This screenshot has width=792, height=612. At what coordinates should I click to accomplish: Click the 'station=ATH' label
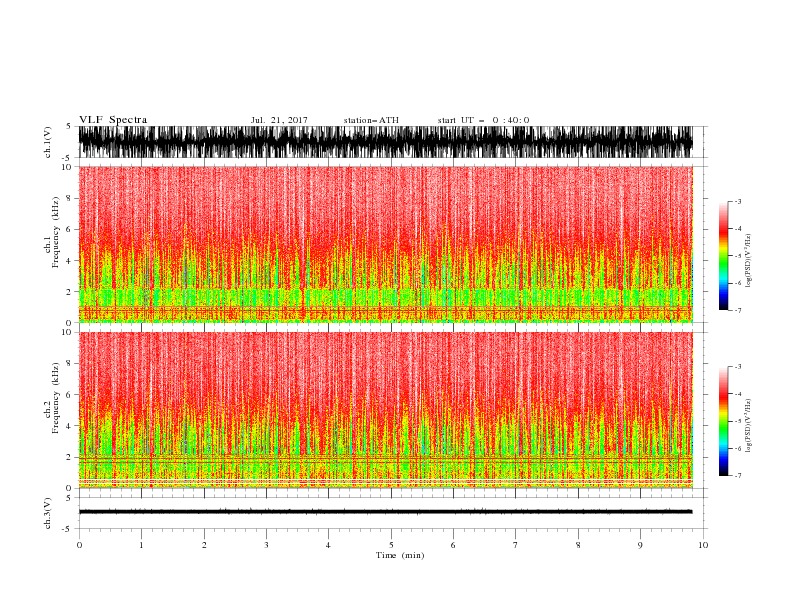[x=371, y=120]
